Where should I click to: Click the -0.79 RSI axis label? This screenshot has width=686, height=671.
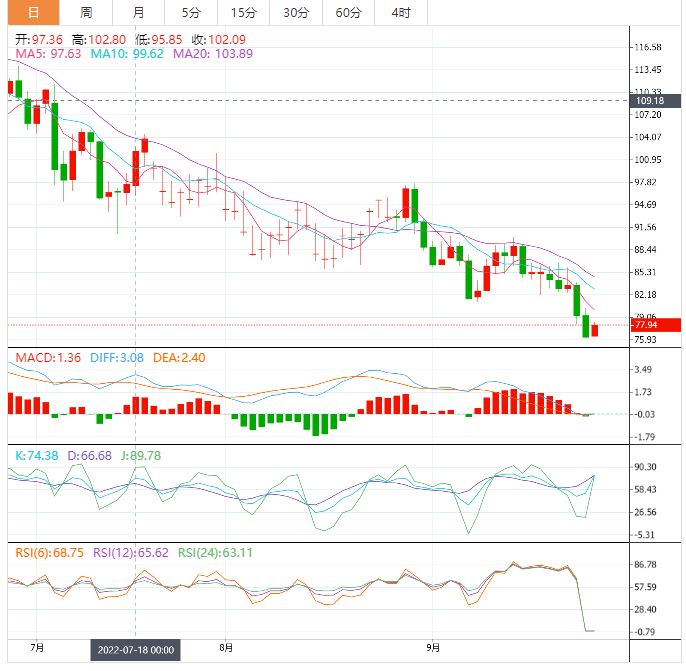(x=644, y=632)
